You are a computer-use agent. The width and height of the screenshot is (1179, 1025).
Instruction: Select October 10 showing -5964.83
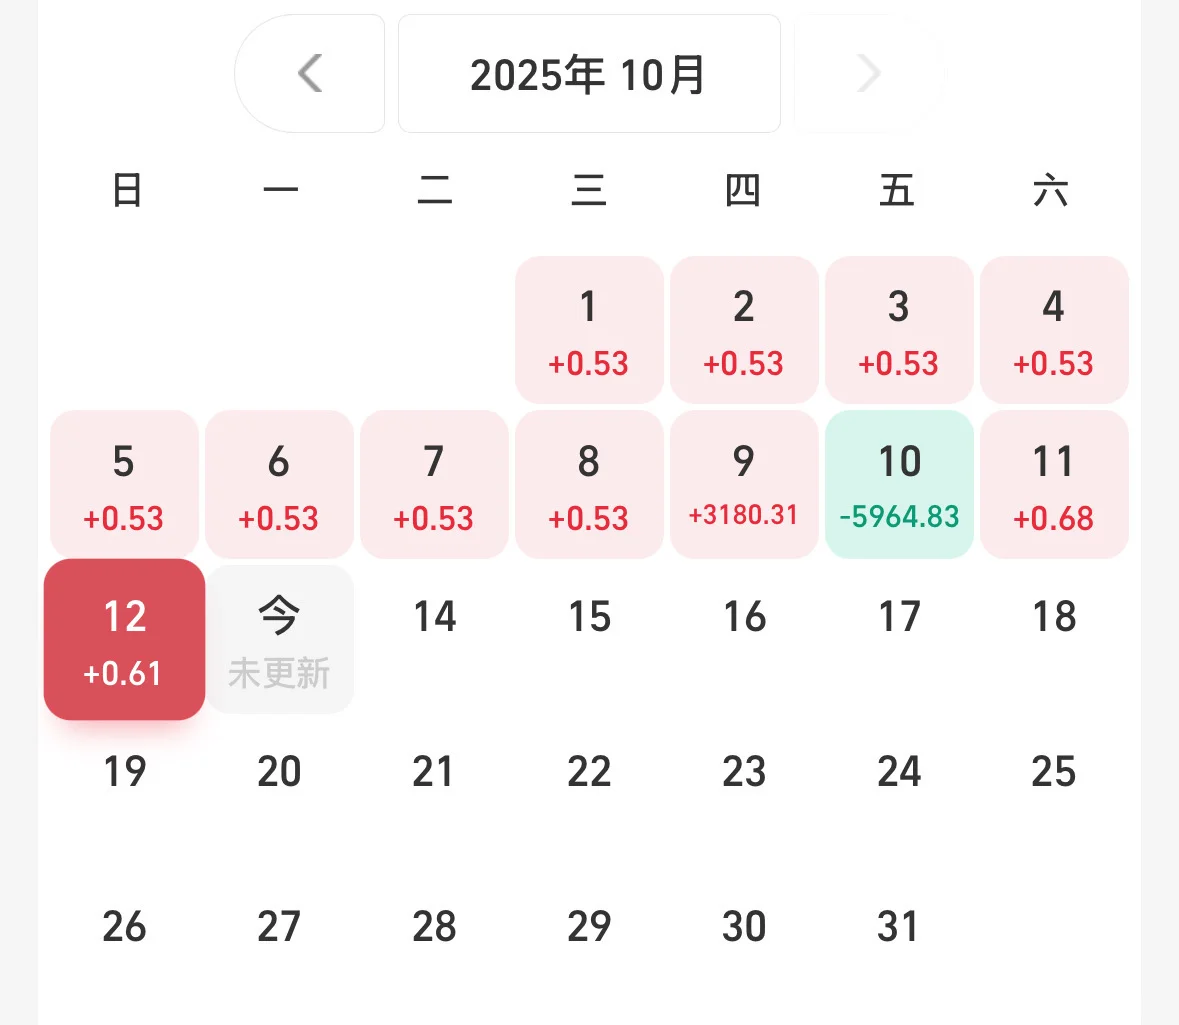click(899, 485)
